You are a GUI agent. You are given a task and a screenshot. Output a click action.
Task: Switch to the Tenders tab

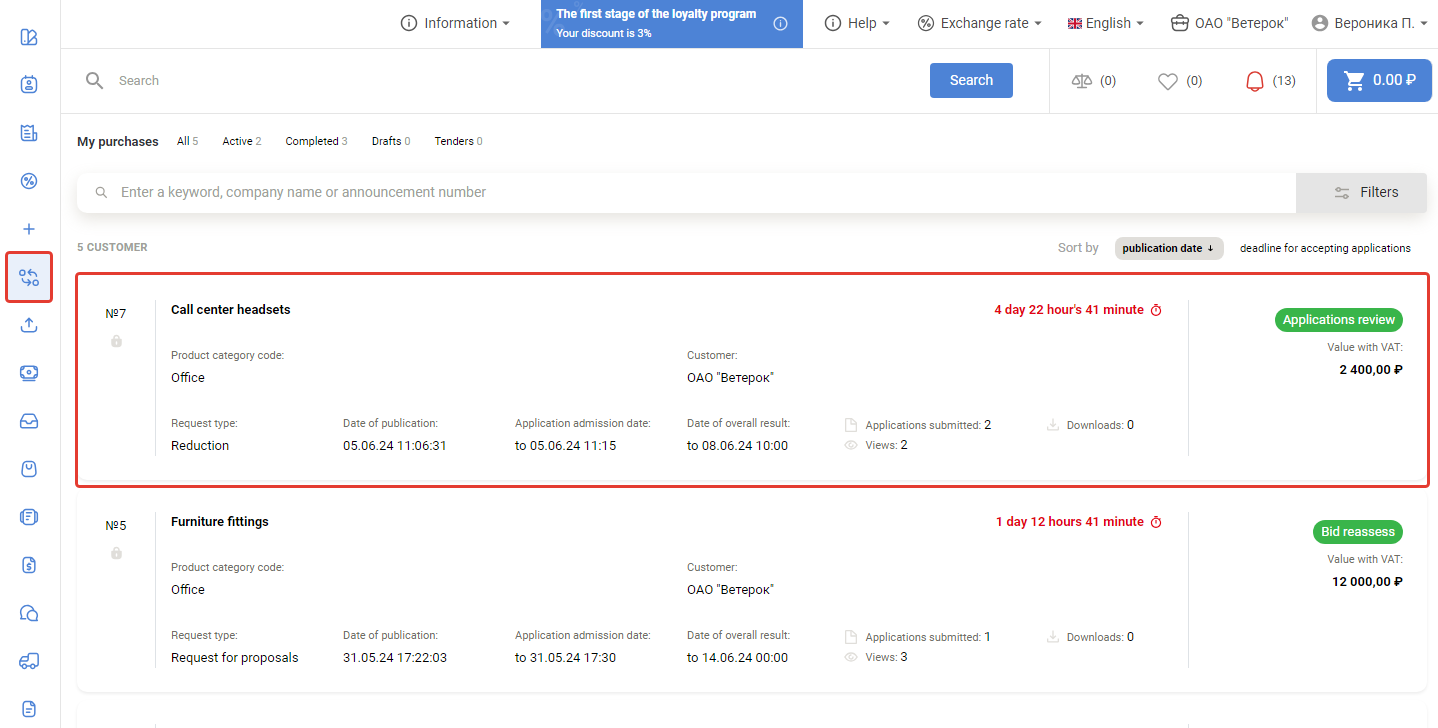coord(458,141)
